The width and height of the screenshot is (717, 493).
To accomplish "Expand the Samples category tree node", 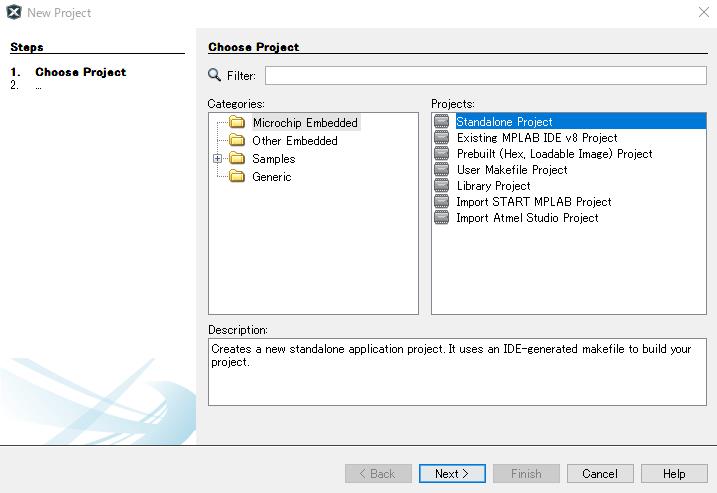I will [x=218, y=159].
